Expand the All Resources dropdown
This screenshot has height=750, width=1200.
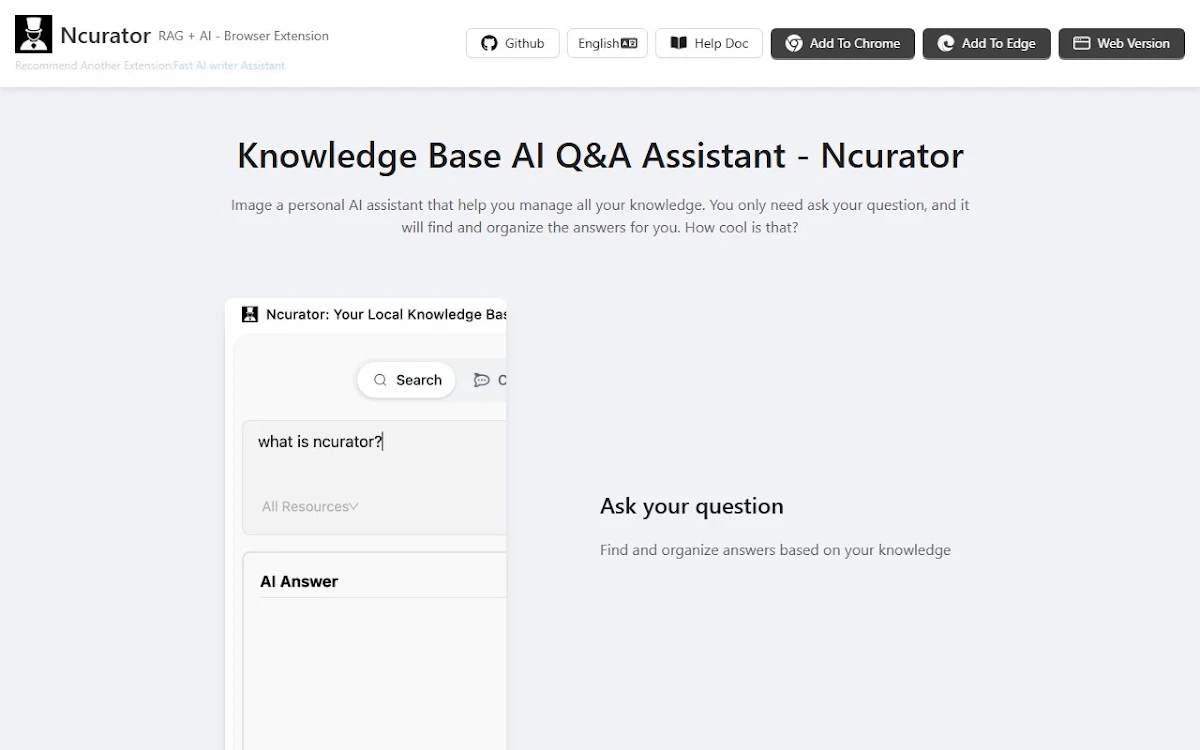click(310, 506)
